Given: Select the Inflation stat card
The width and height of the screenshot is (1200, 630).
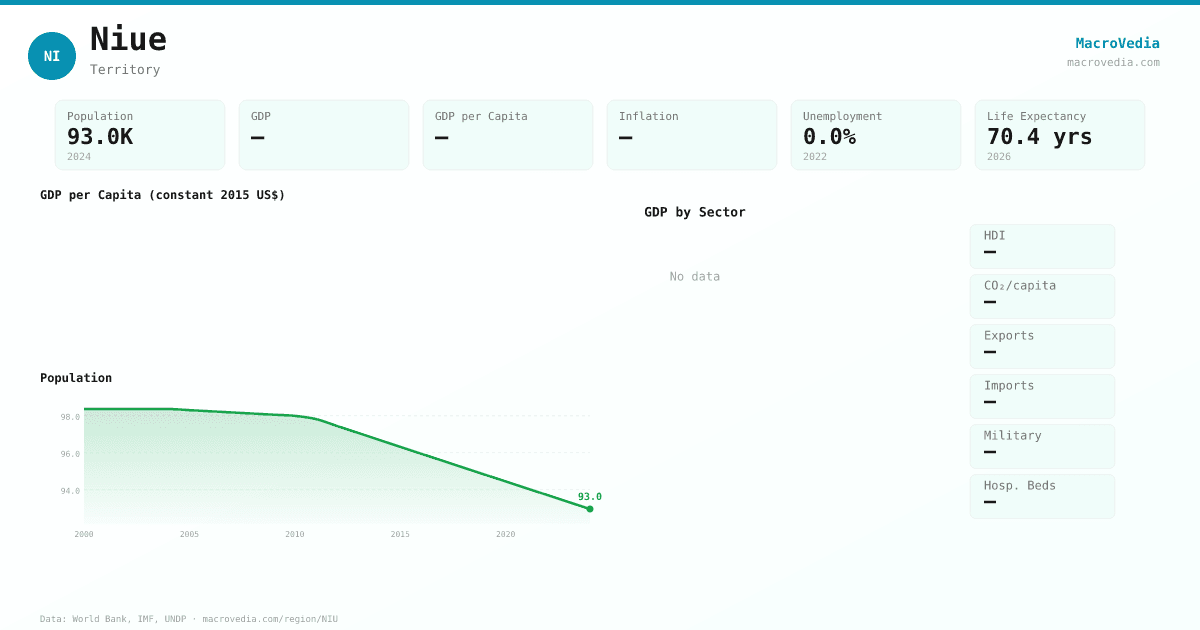Looking at the screenshot, I should pos(691,135).
